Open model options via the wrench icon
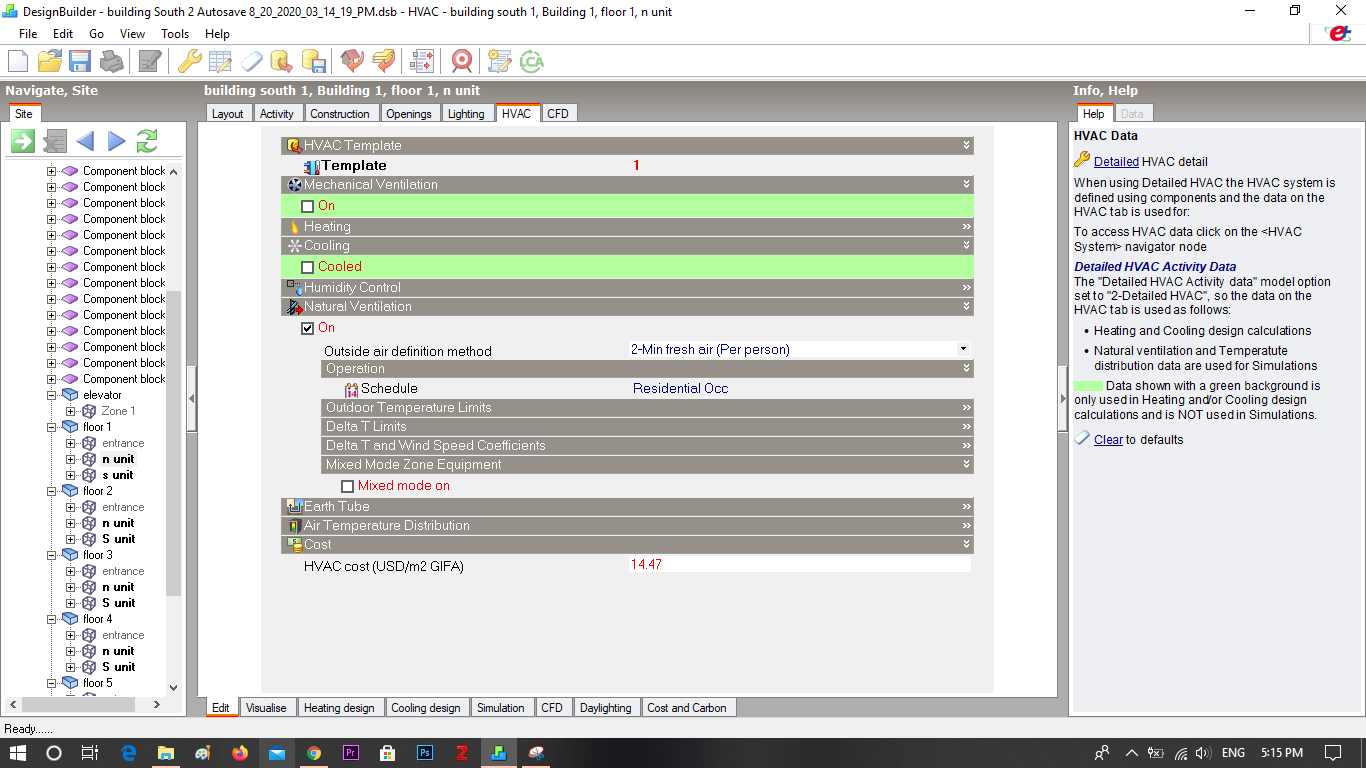Screen dimensions: 1366x768 point(190,61)
